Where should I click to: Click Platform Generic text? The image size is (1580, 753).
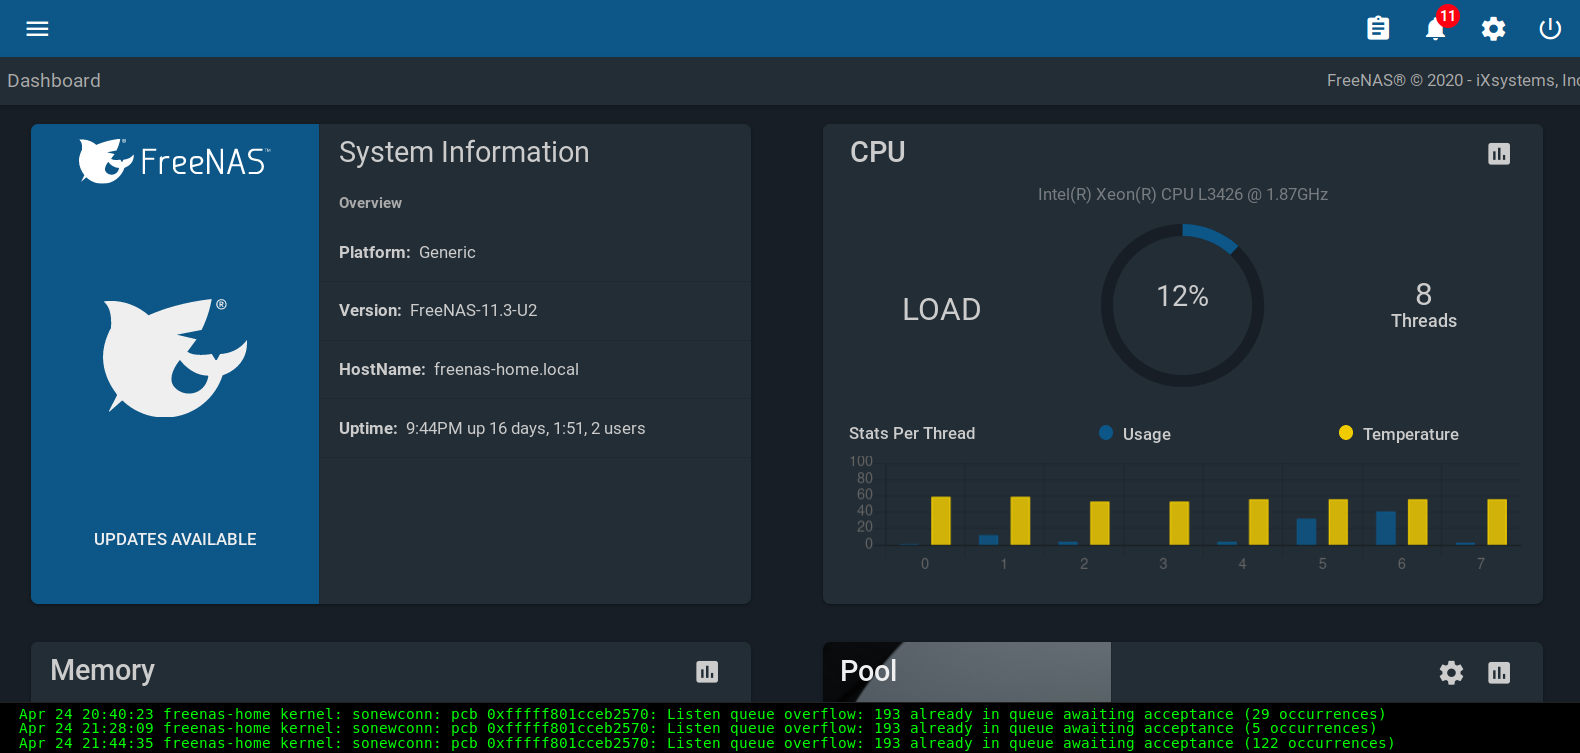407,253
